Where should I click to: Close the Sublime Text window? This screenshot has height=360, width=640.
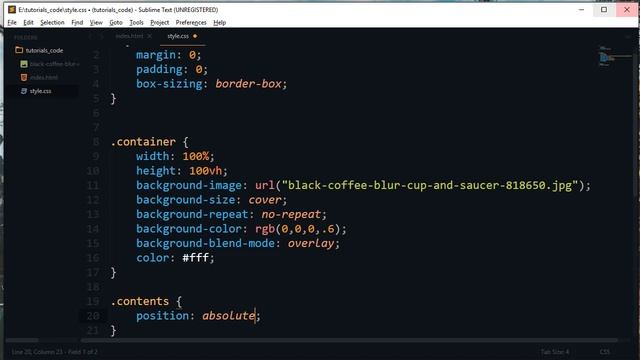[x=627, y=9]
